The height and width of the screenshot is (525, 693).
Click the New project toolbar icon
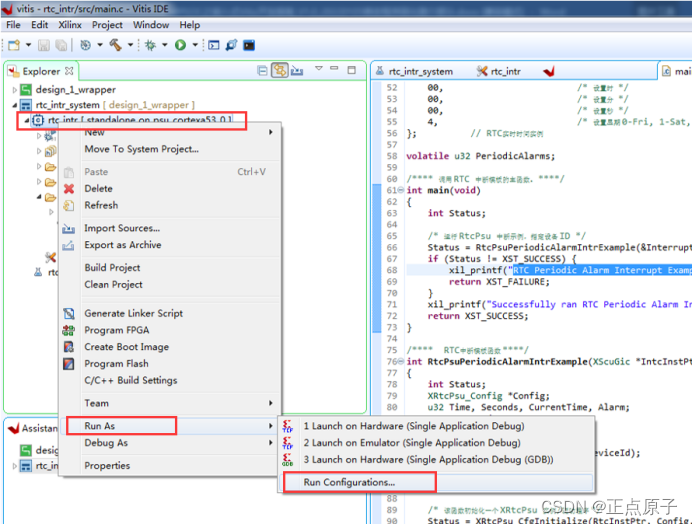(x=14, y=45)
